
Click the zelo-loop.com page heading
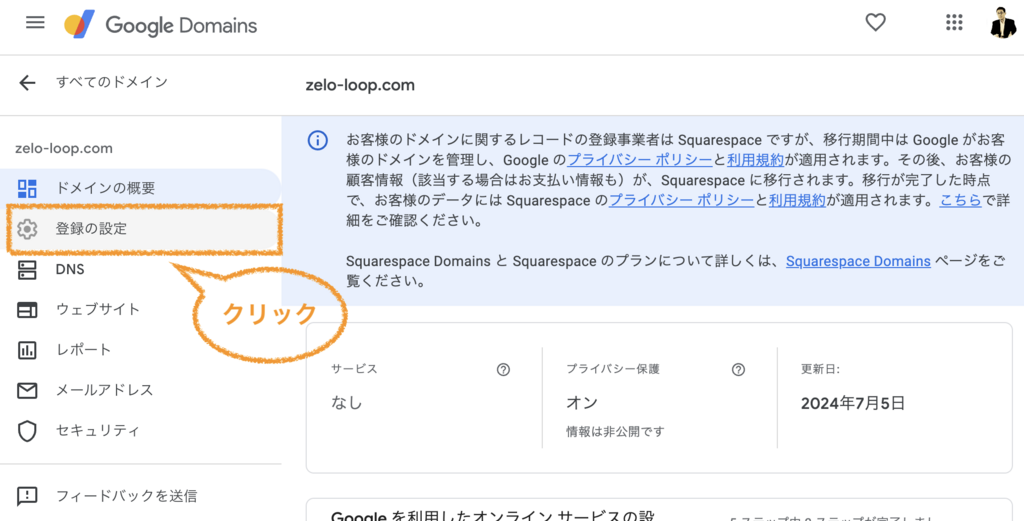tap(360, 86)
